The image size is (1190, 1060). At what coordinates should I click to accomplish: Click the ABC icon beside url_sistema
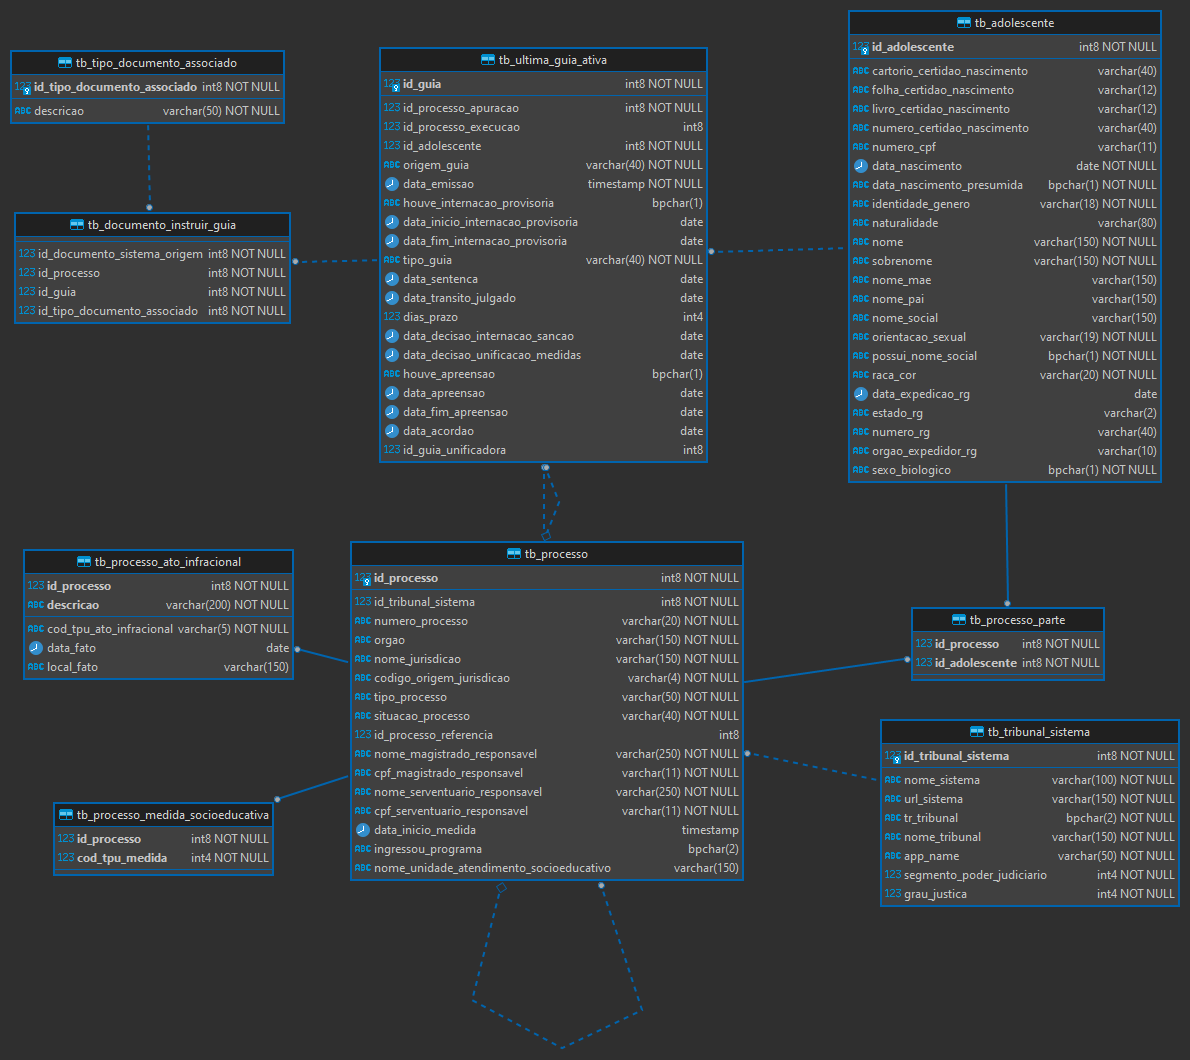[893, 799]
